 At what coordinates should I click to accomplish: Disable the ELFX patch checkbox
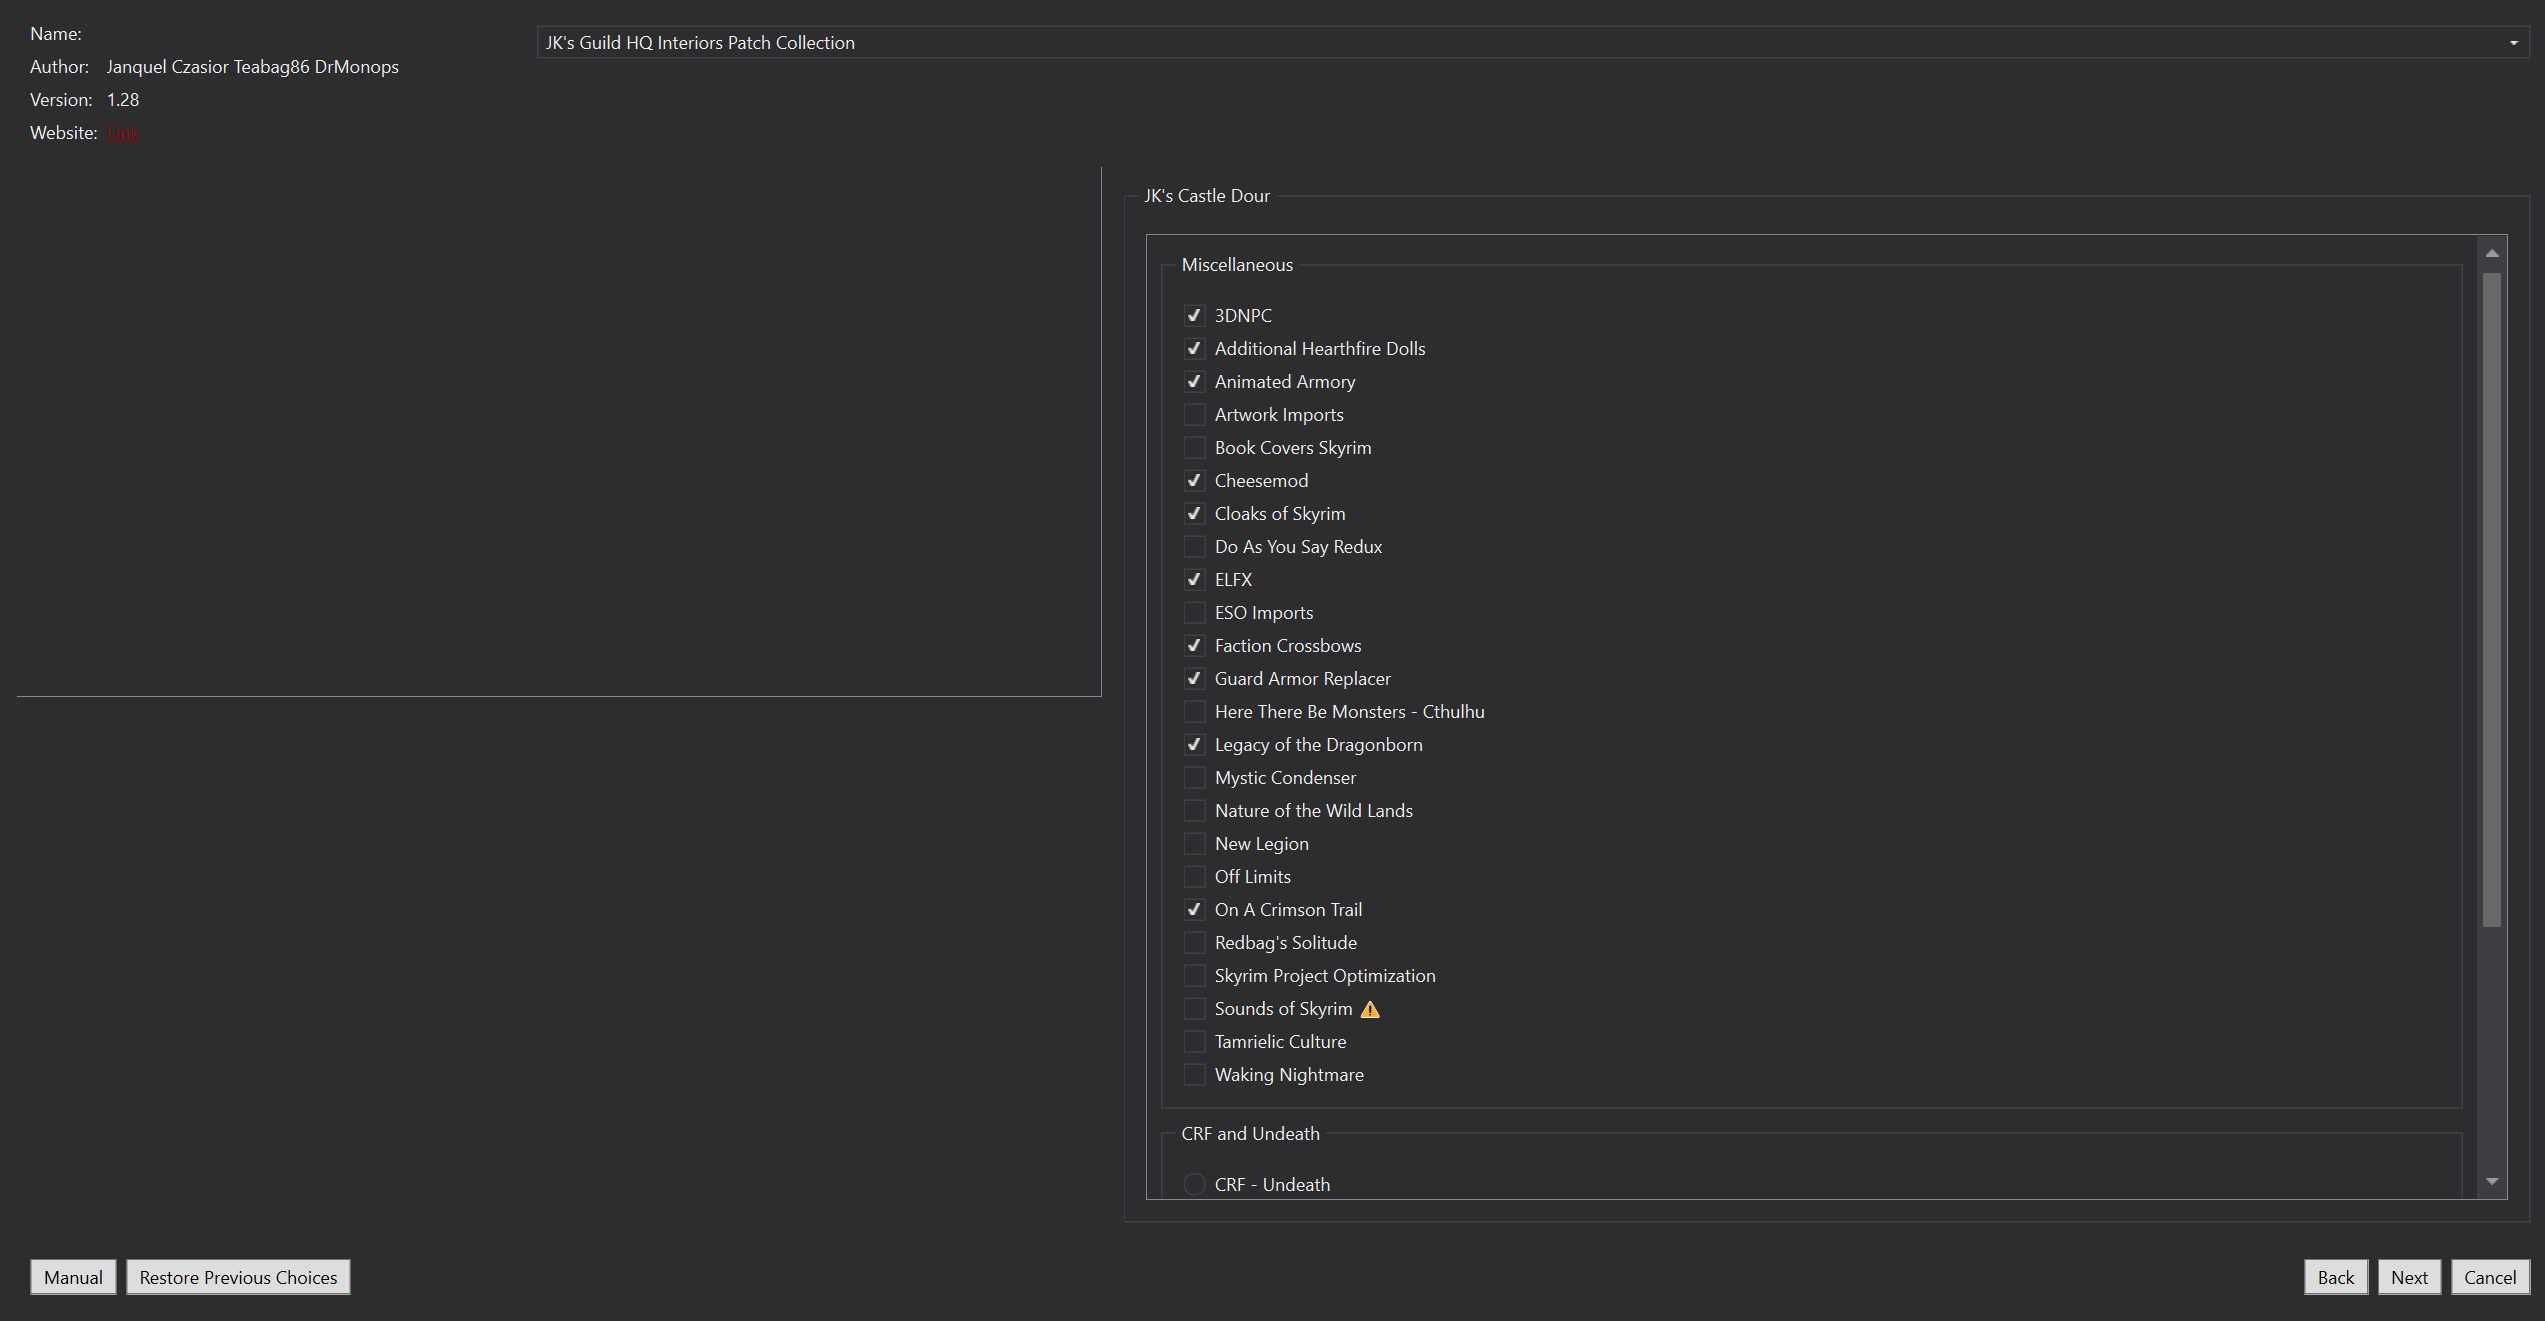pos(1194,579)
